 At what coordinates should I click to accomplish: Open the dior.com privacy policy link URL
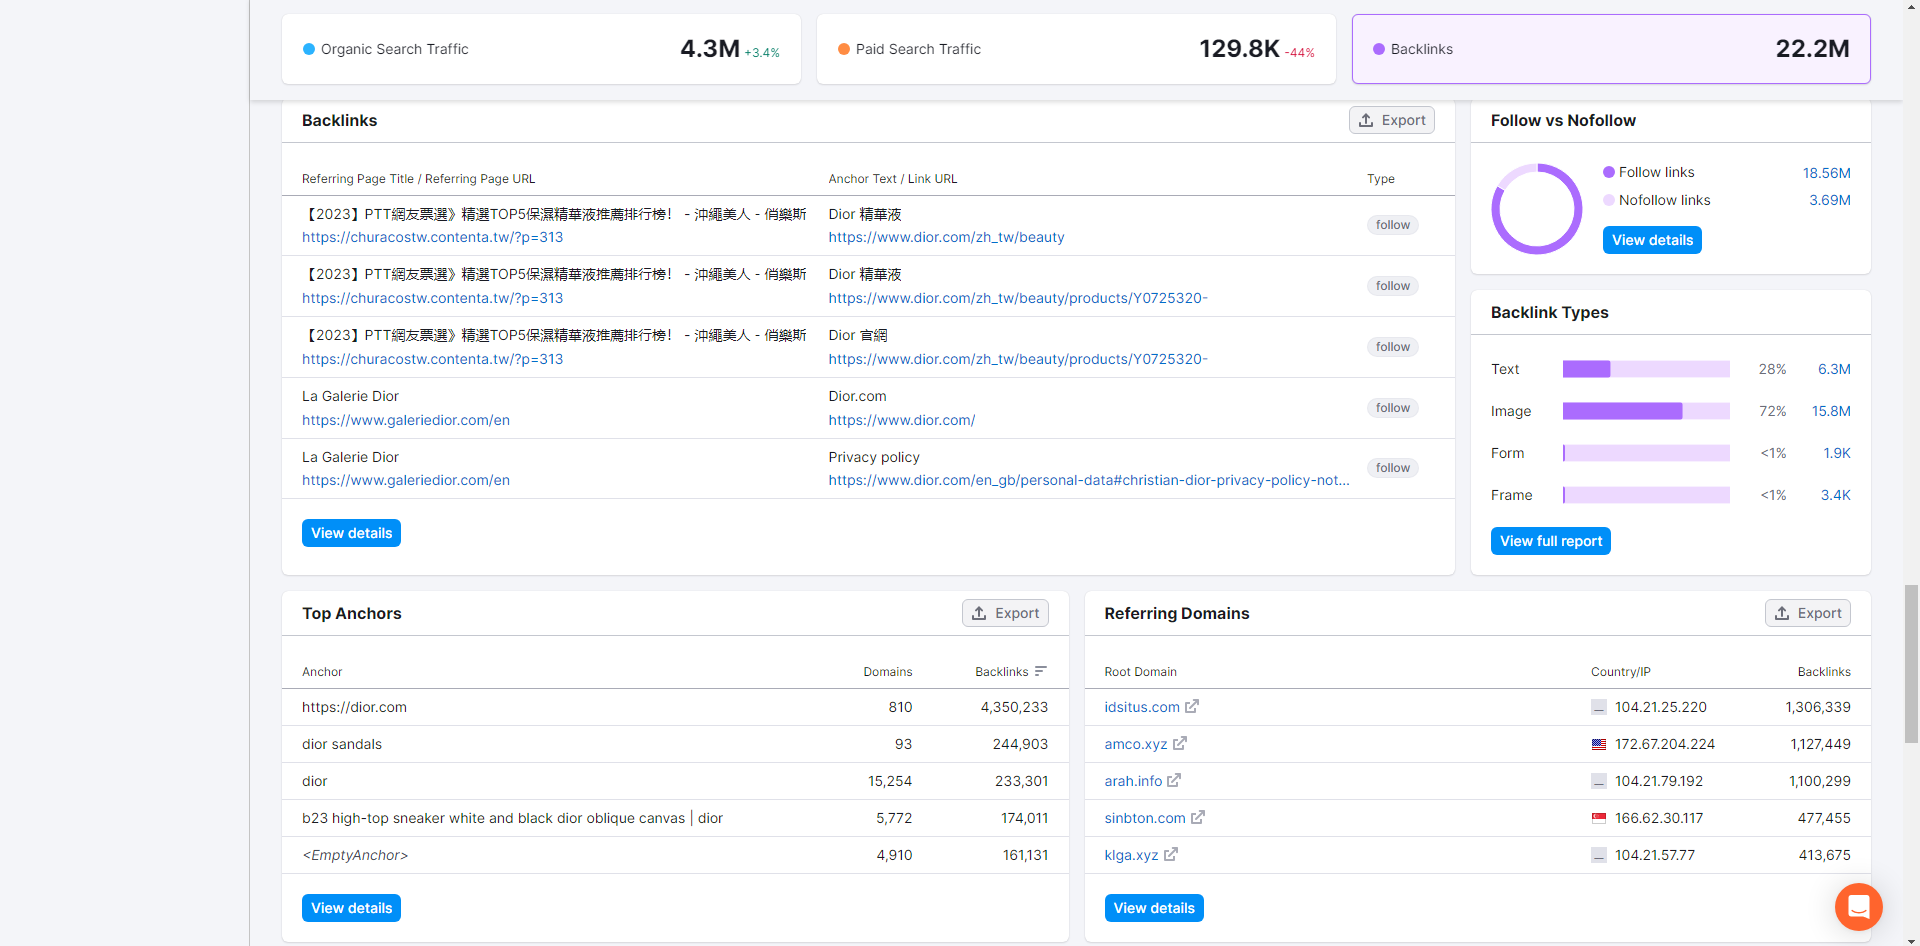(x=1089, y=480)
